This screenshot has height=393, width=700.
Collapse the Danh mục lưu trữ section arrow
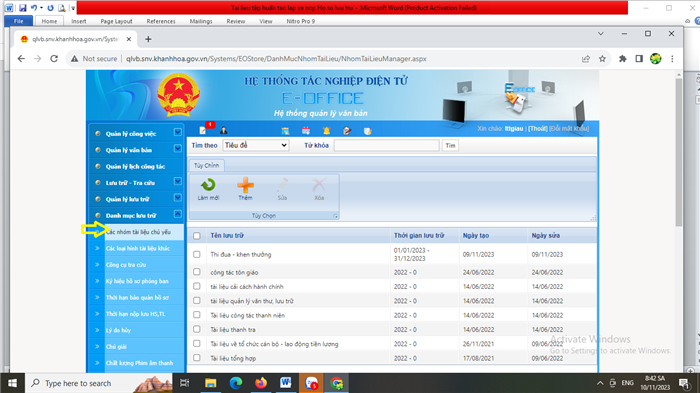[x=178, y=214]
